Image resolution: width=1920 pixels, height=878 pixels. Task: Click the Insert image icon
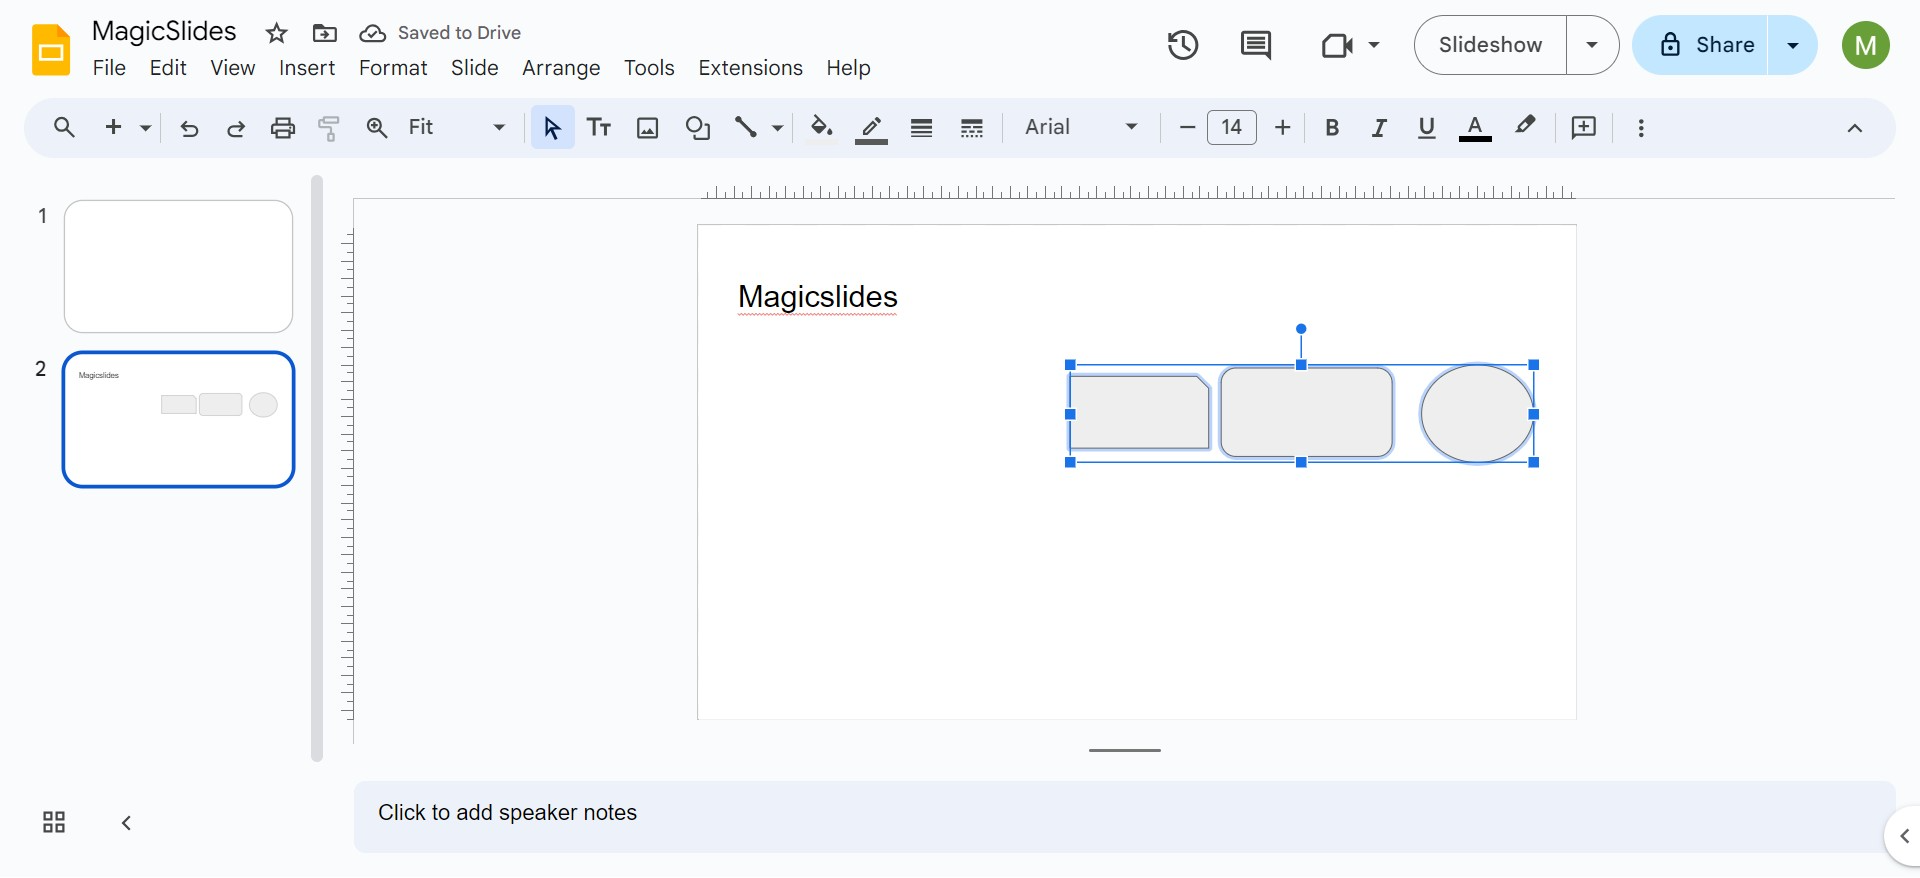[648, 128]
